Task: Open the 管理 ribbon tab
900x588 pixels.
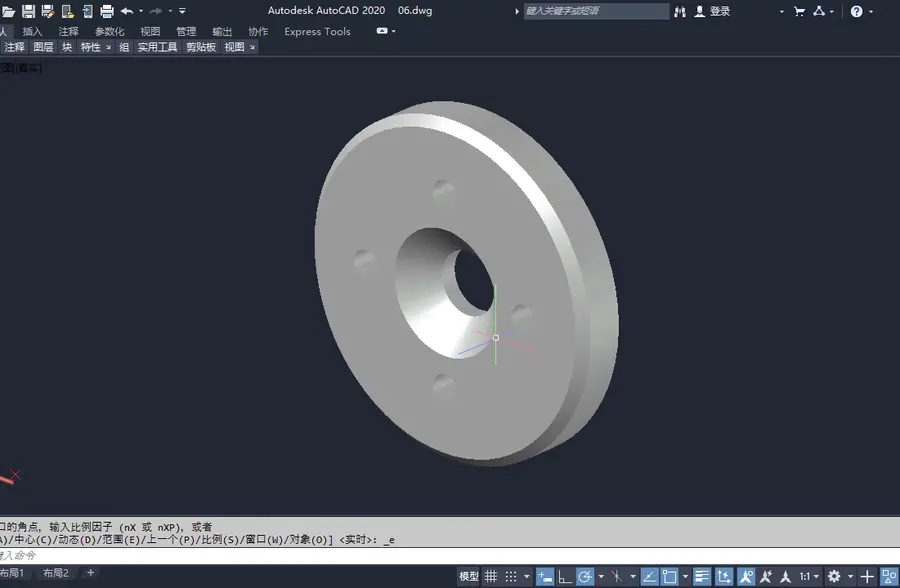Action: pos(186,32)
